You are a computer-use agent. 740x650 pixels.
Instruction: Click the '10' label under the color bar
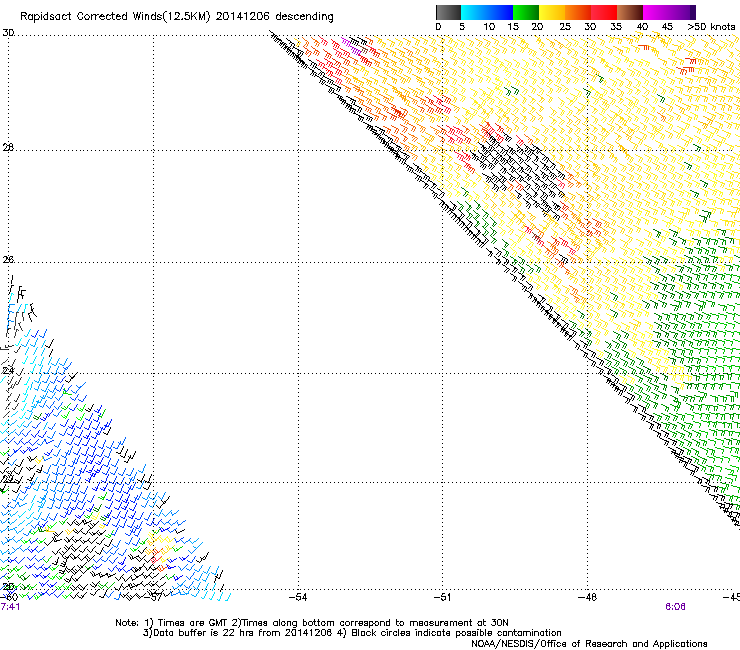click(489, 27)
